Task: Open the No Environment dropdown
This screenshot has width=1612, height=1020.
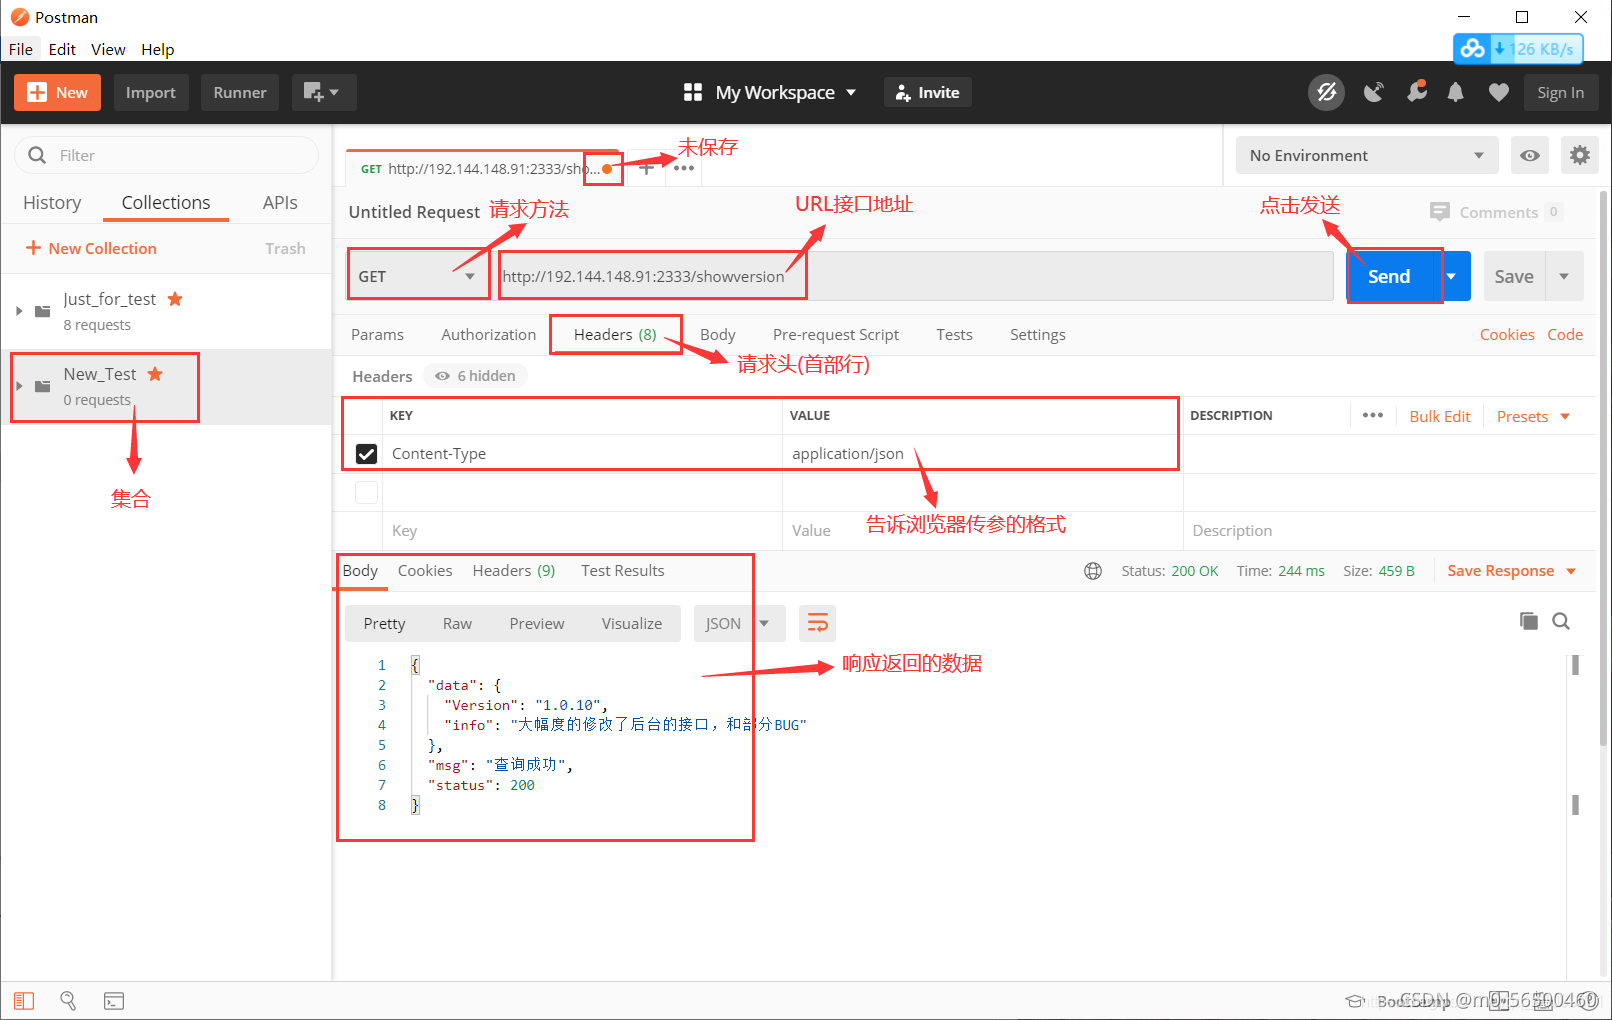Action: click(x=1366, y=155)
